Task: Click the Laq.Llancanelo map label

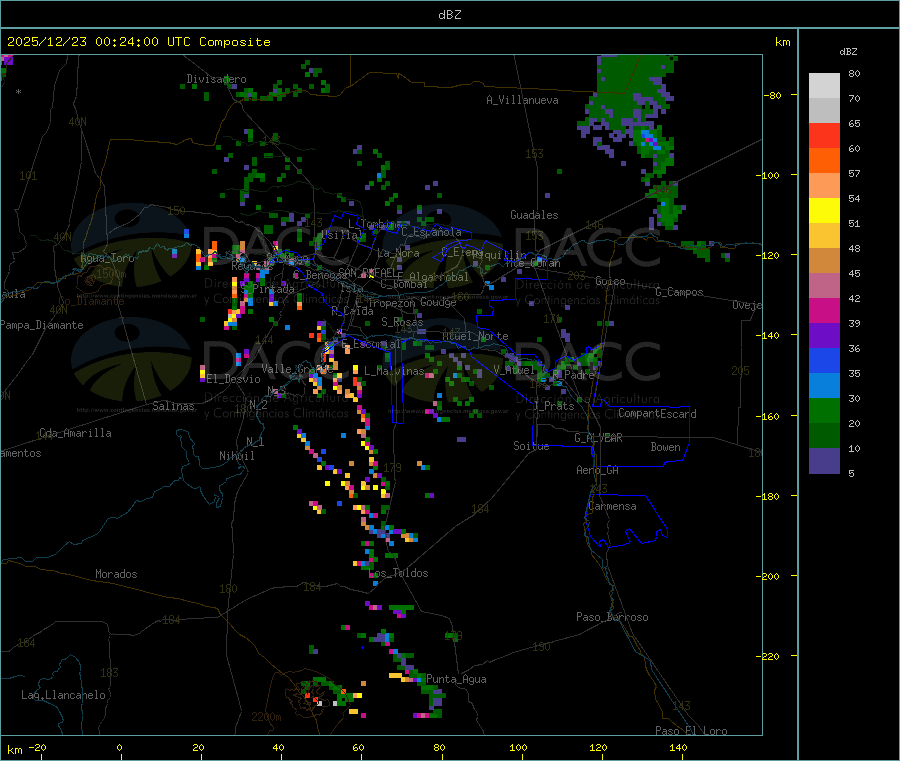Action: [x=63, y=695]
